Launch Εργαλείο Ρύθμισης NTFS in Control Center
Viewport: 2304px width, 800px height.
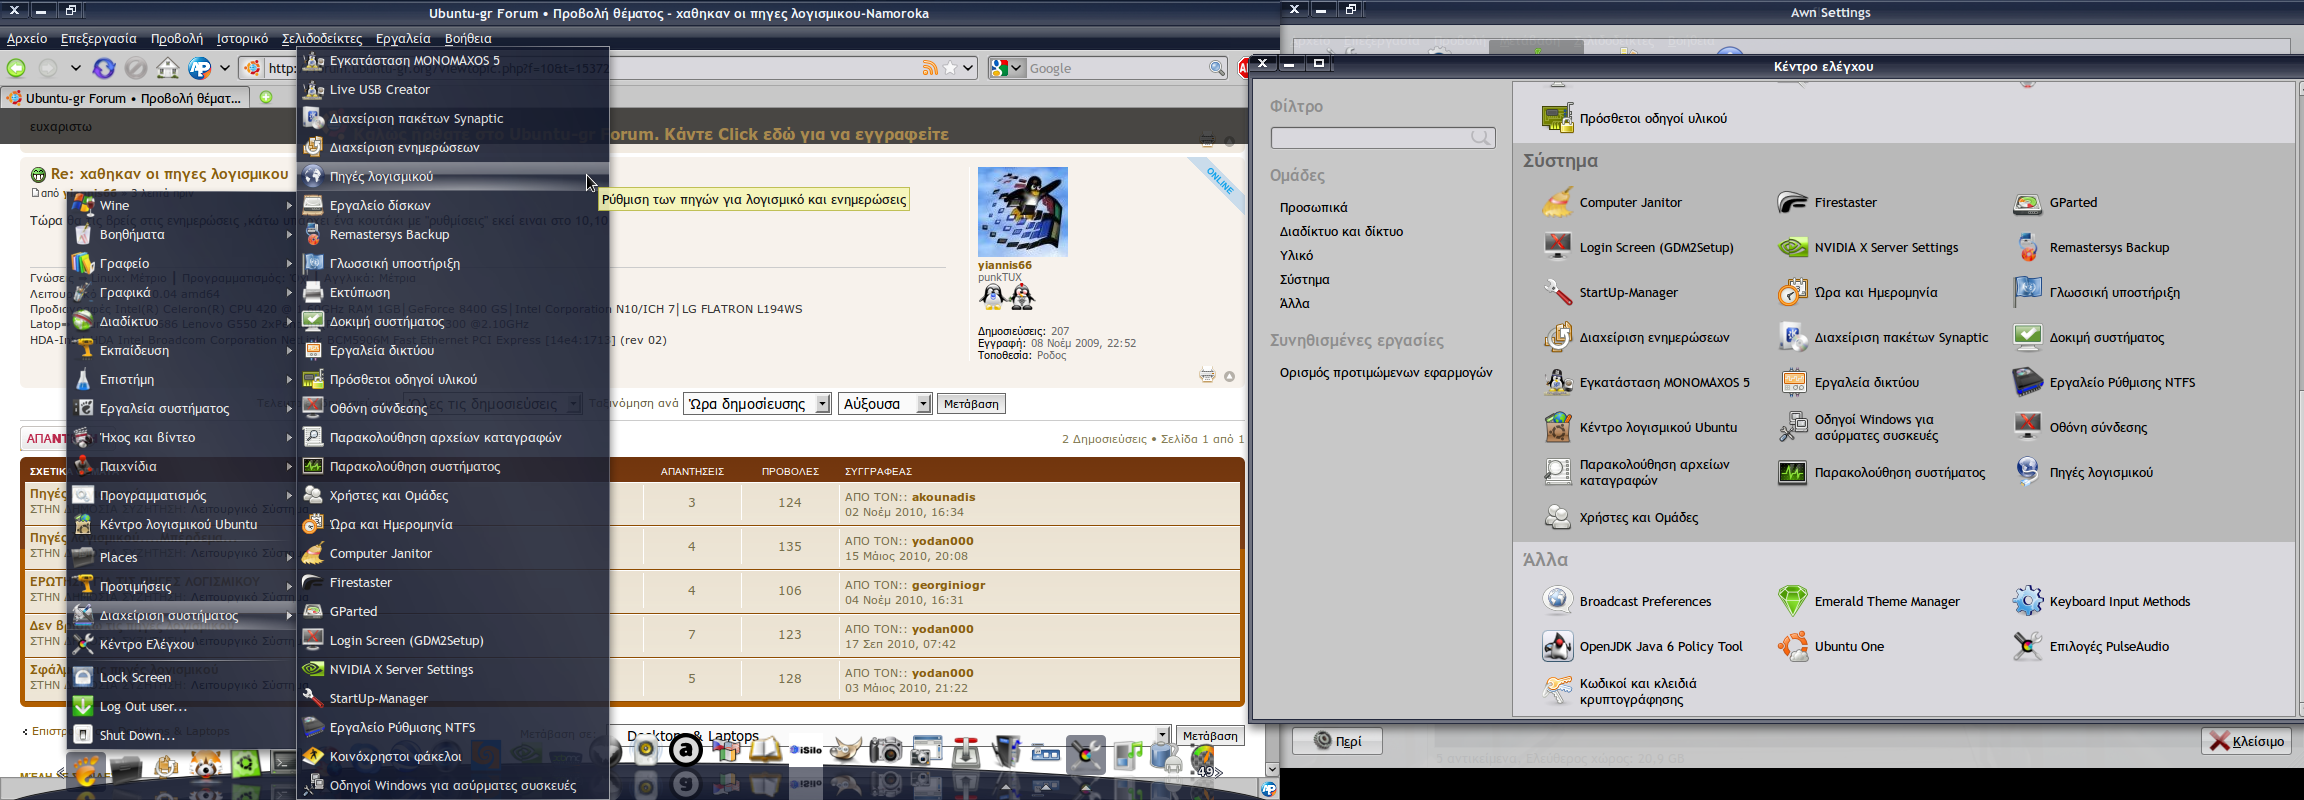pos(2104,382)
